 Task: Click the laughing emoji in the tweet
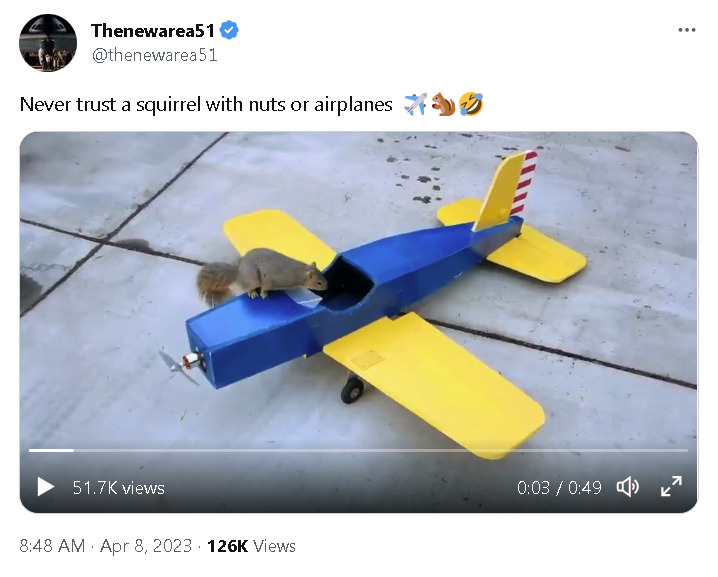[471, 104]
